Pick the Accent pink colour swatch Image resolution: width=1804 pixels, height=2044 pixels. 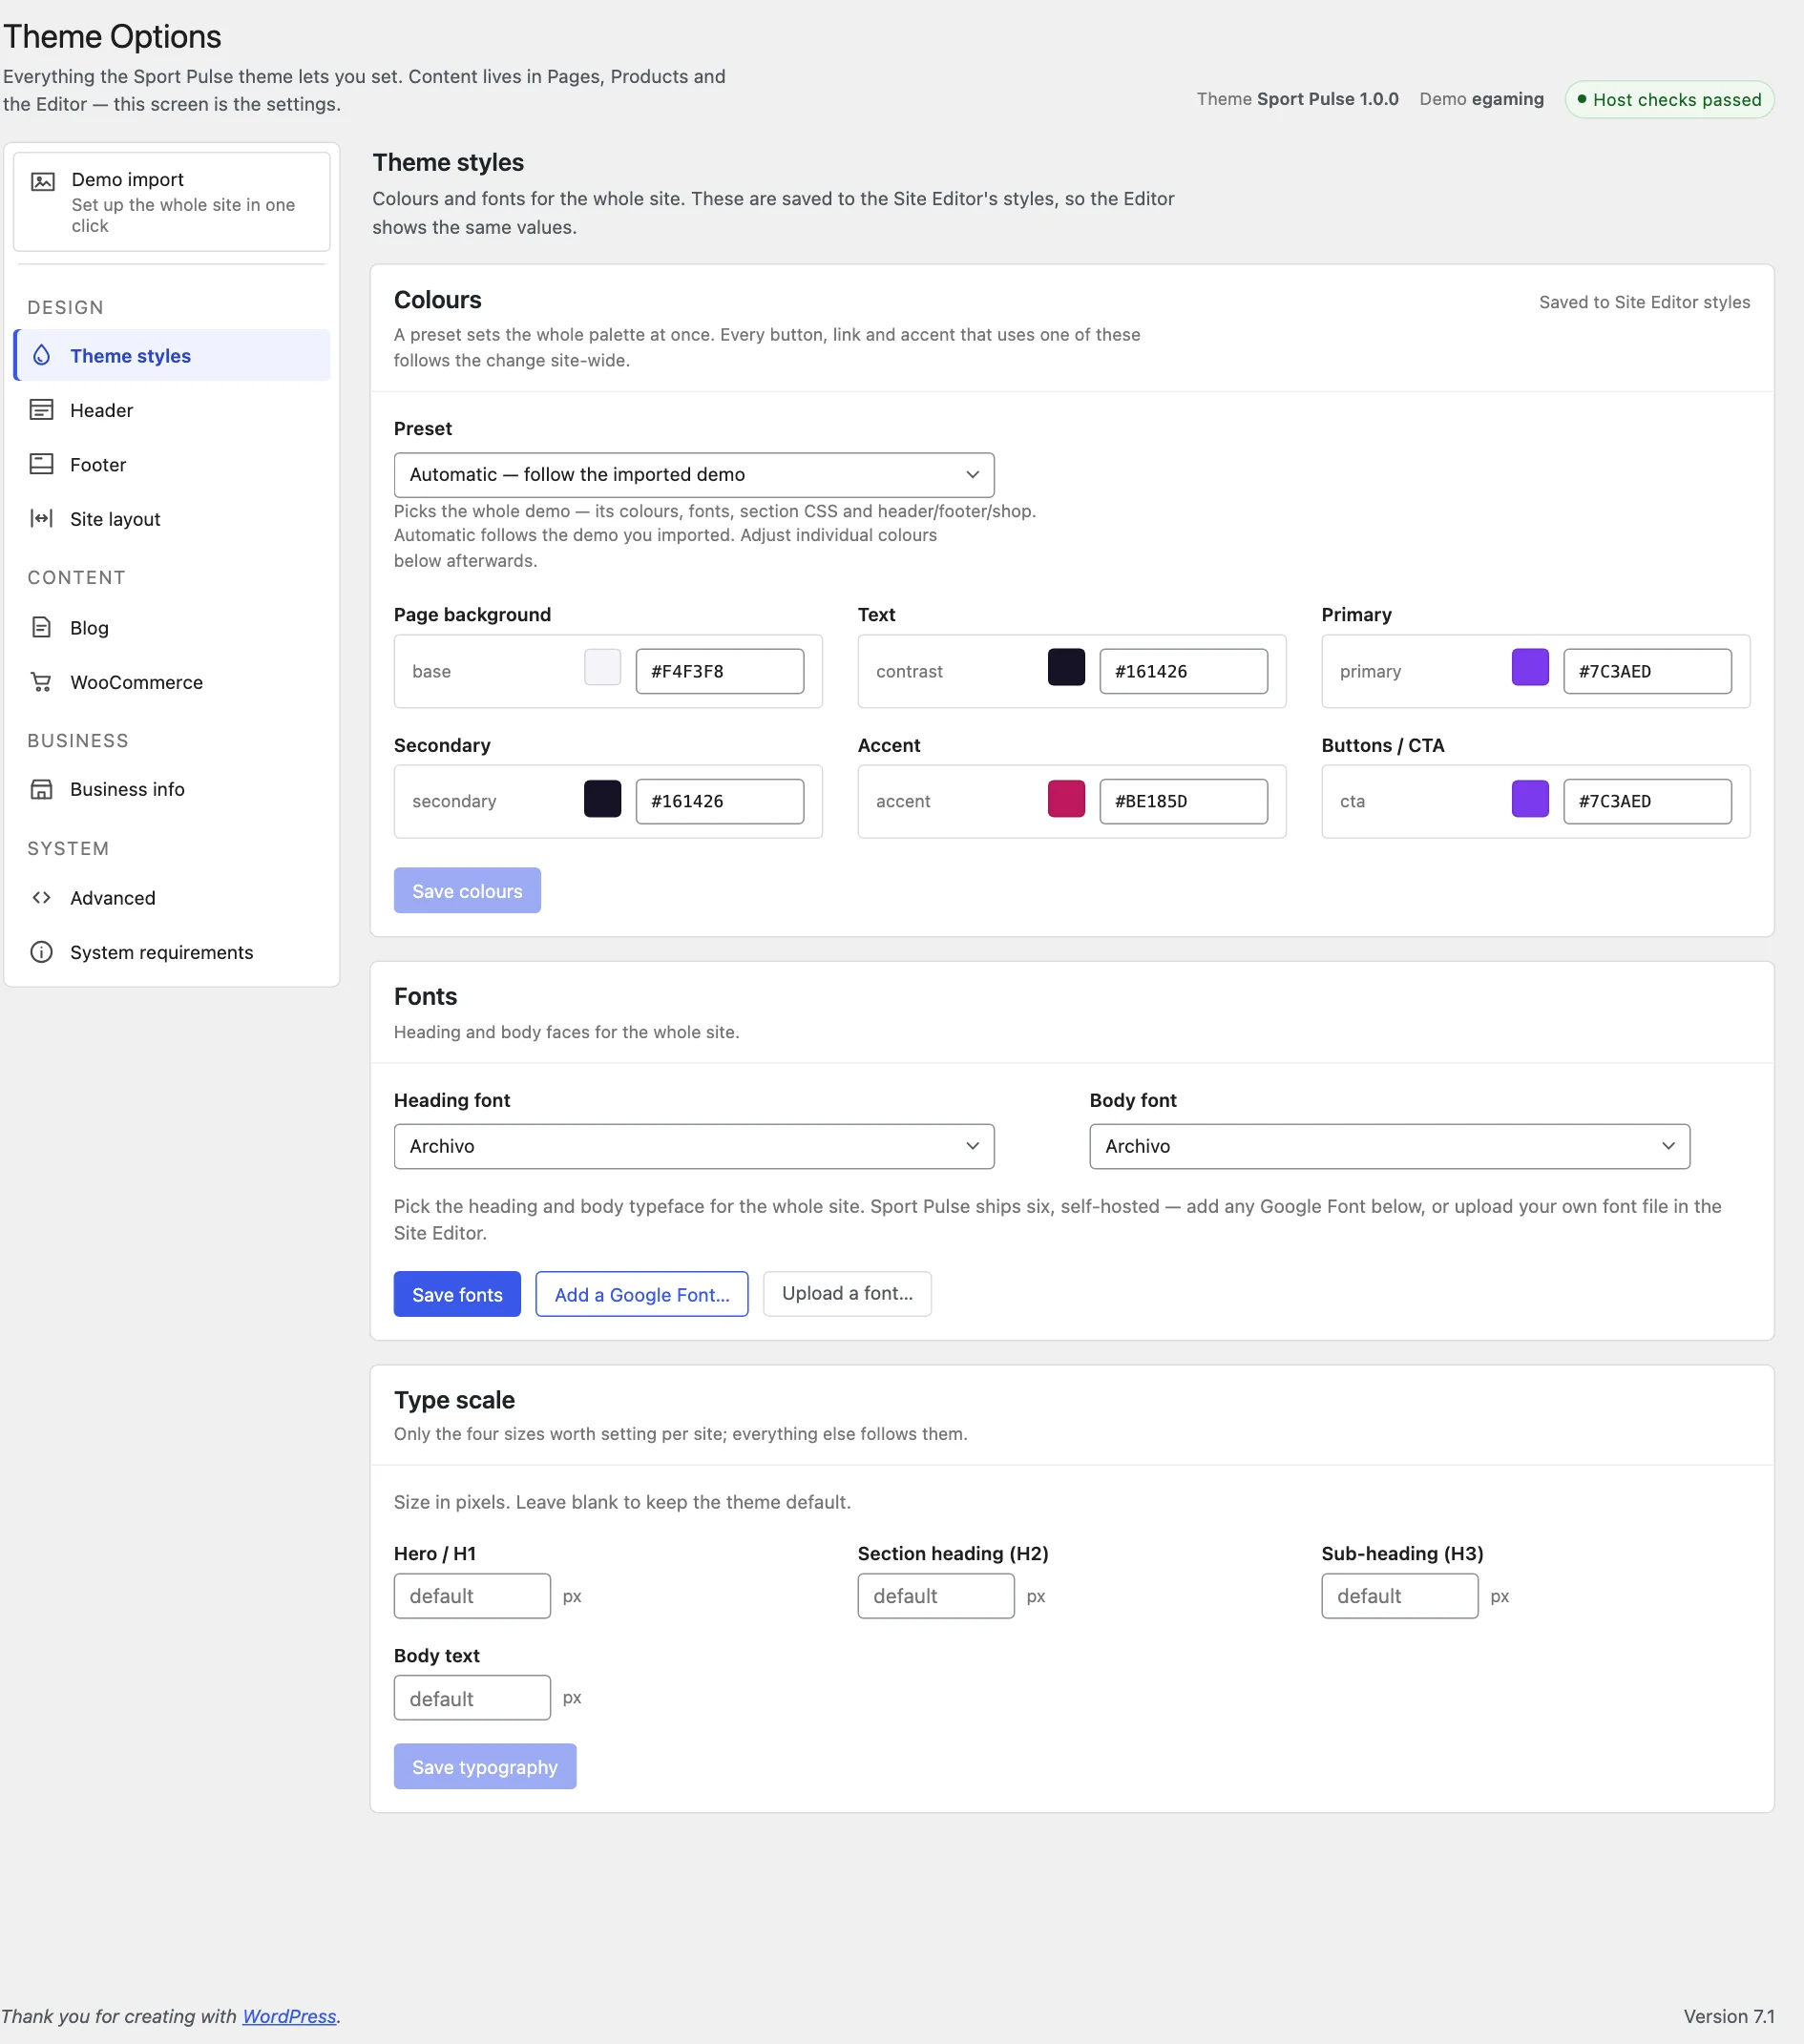(1066, 799)
